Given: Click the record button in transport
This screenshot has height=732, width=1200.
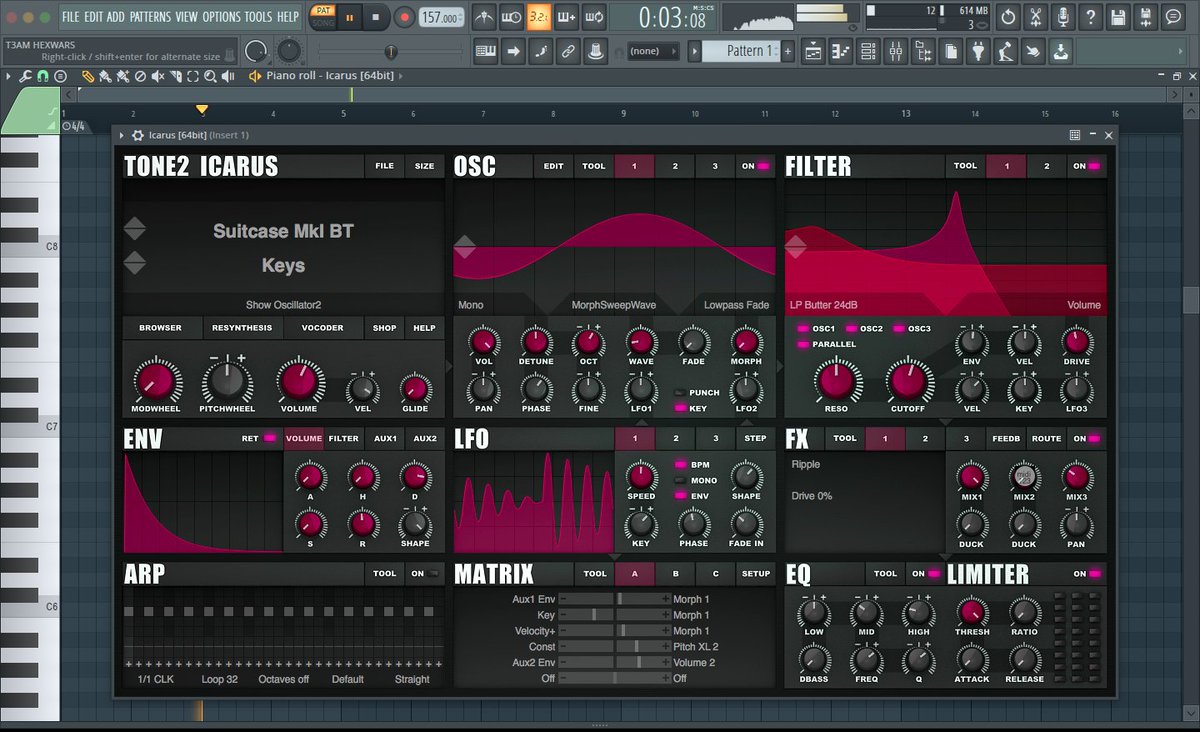Looking at the screenshot, I should (x=404, y=17).
